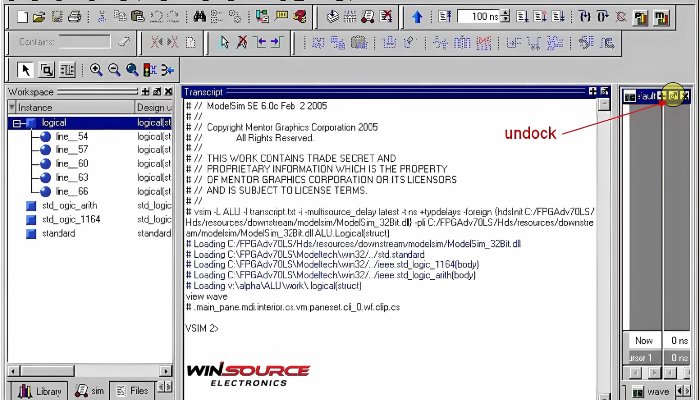
Task: Click the Paste clipboard icon
Action: 139,17
